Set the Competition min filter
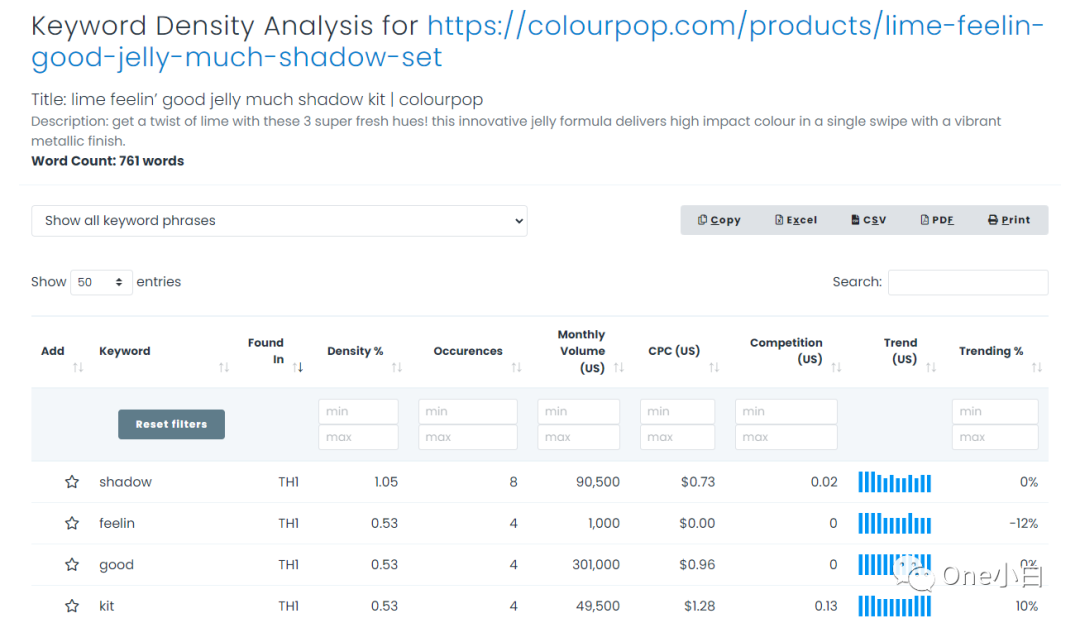1080x623 pixels. (x=786, y=412)
